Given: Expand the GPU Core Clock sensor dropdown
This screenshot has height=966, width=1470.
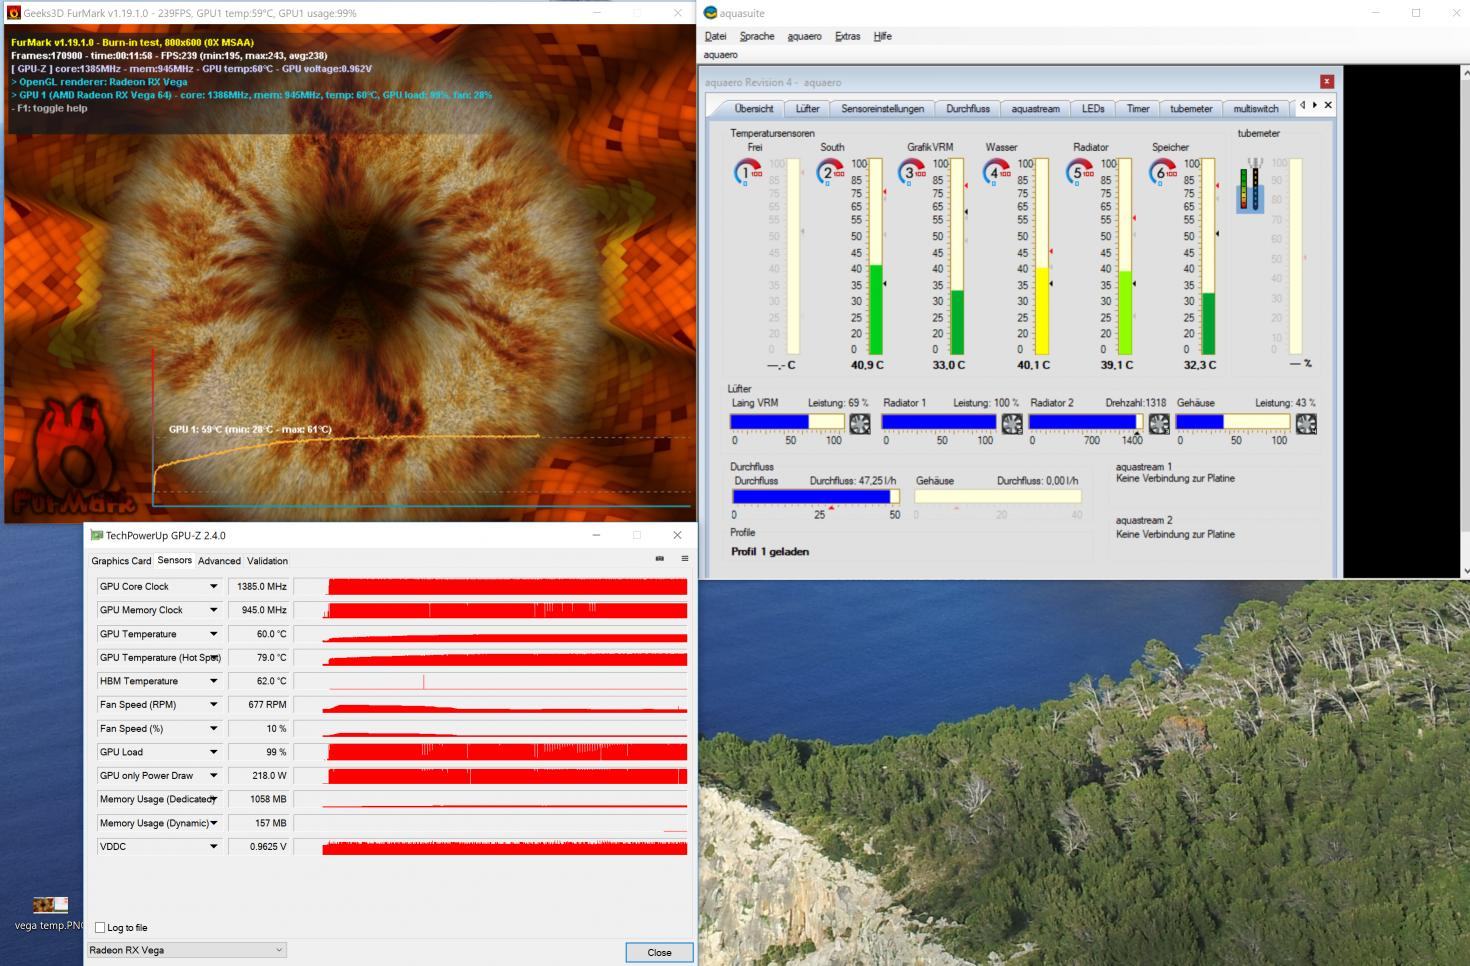Looking at the screenshot, I should [213, 587].
